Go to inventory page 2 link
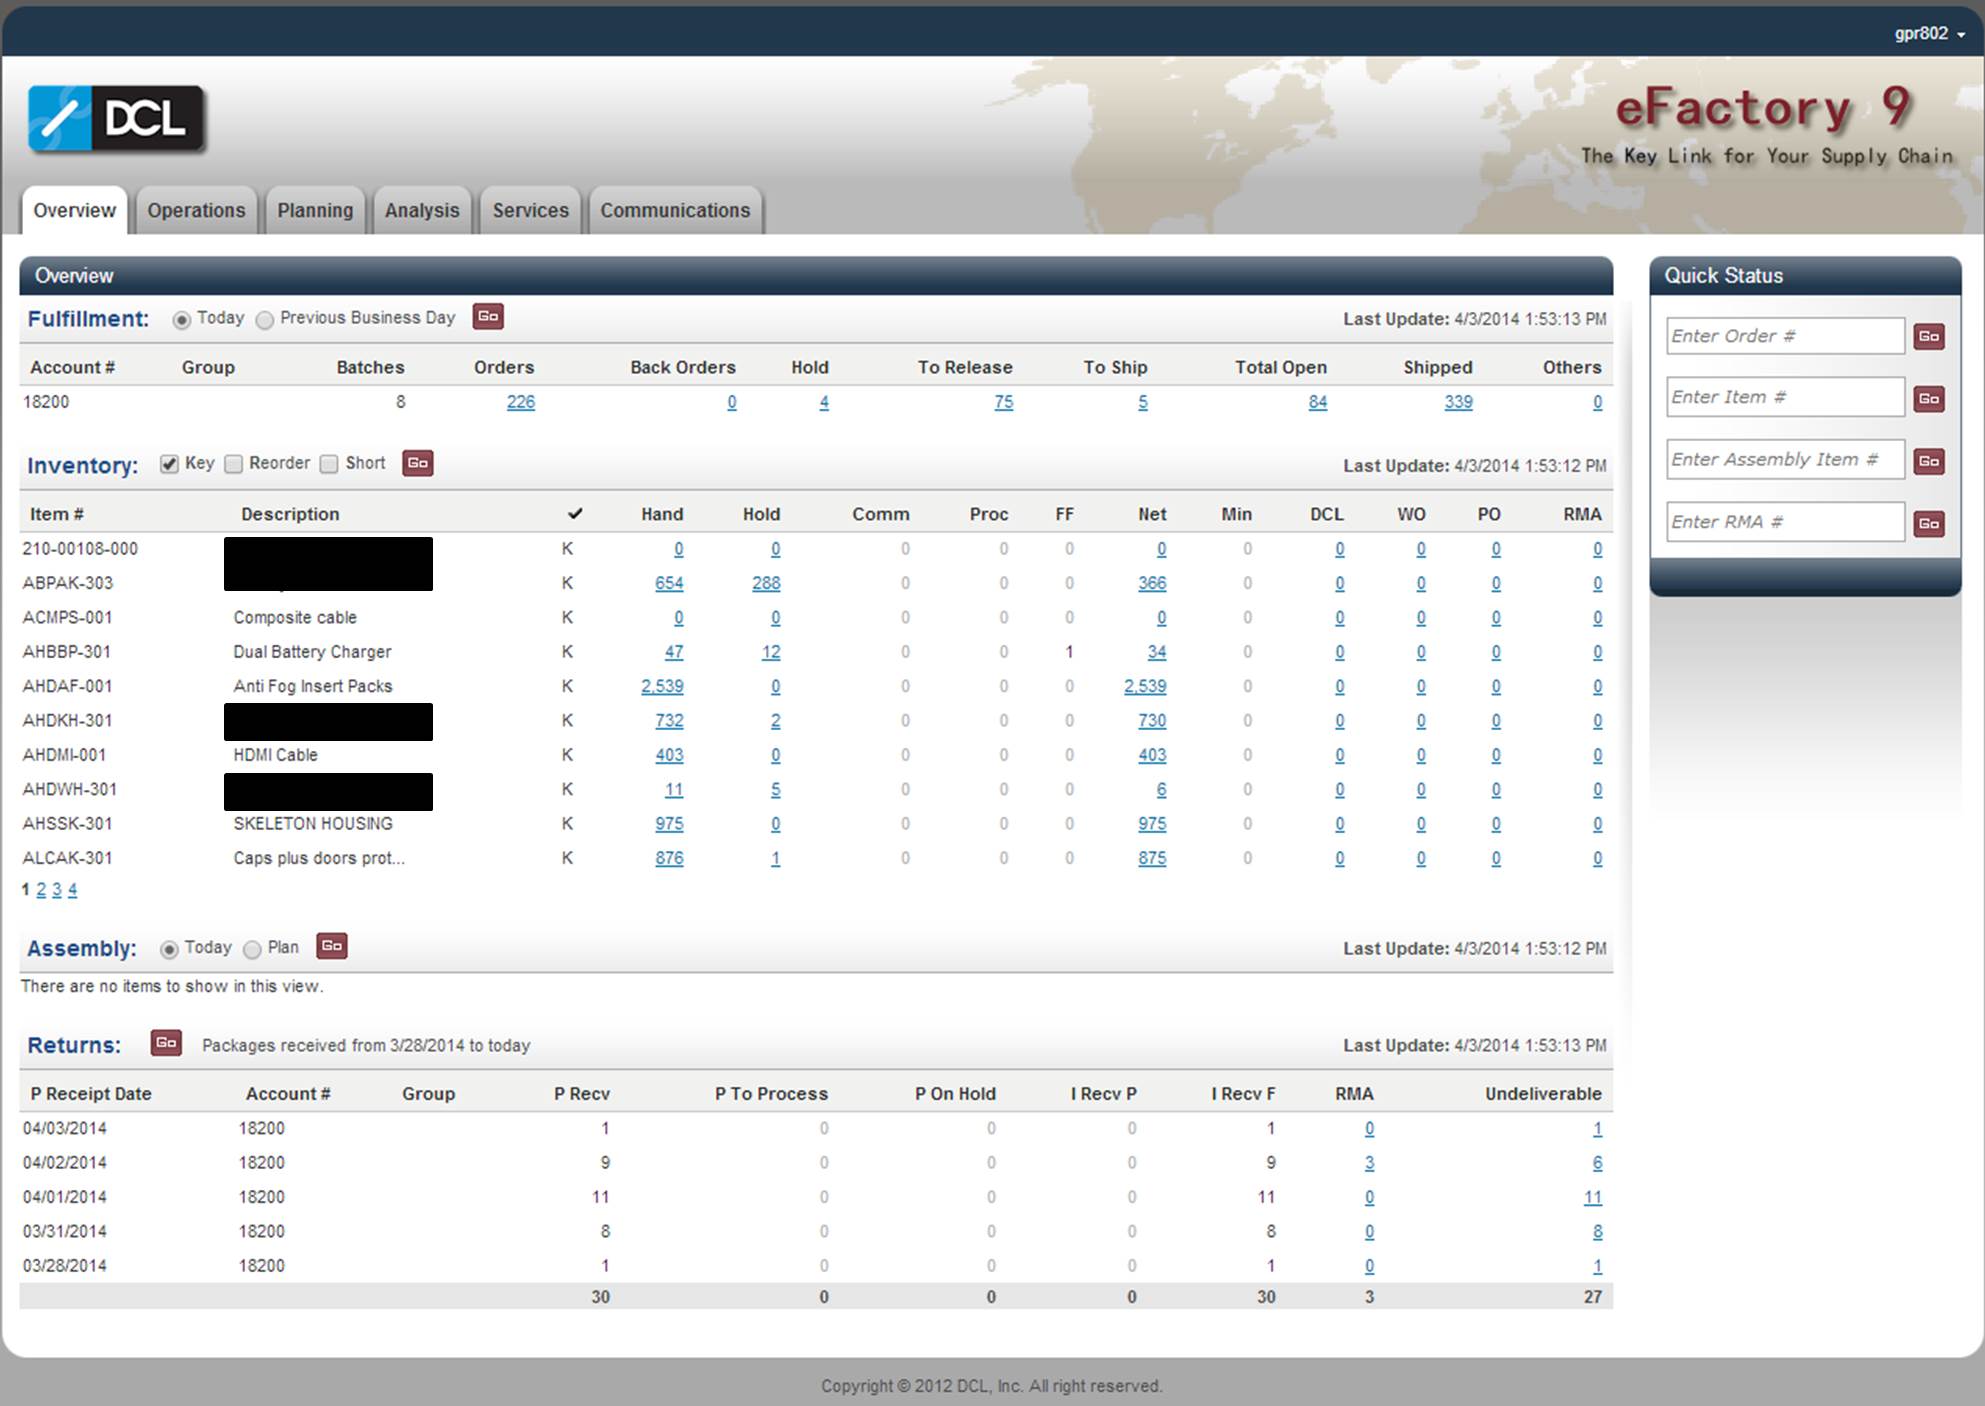Image resolution: width=1985 pixels, height=1406 pixels. click(41, 890)
